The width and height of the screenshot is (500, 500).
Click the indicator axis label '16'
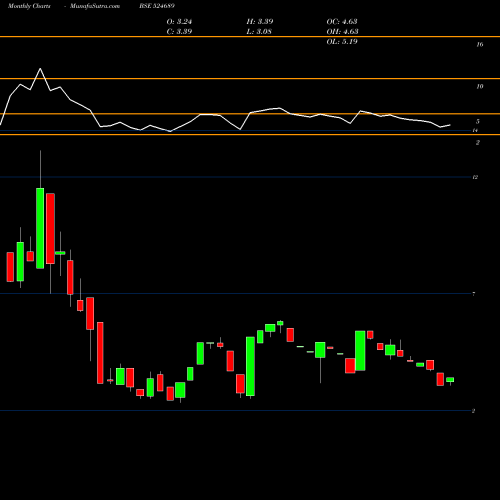click(480, 44)
